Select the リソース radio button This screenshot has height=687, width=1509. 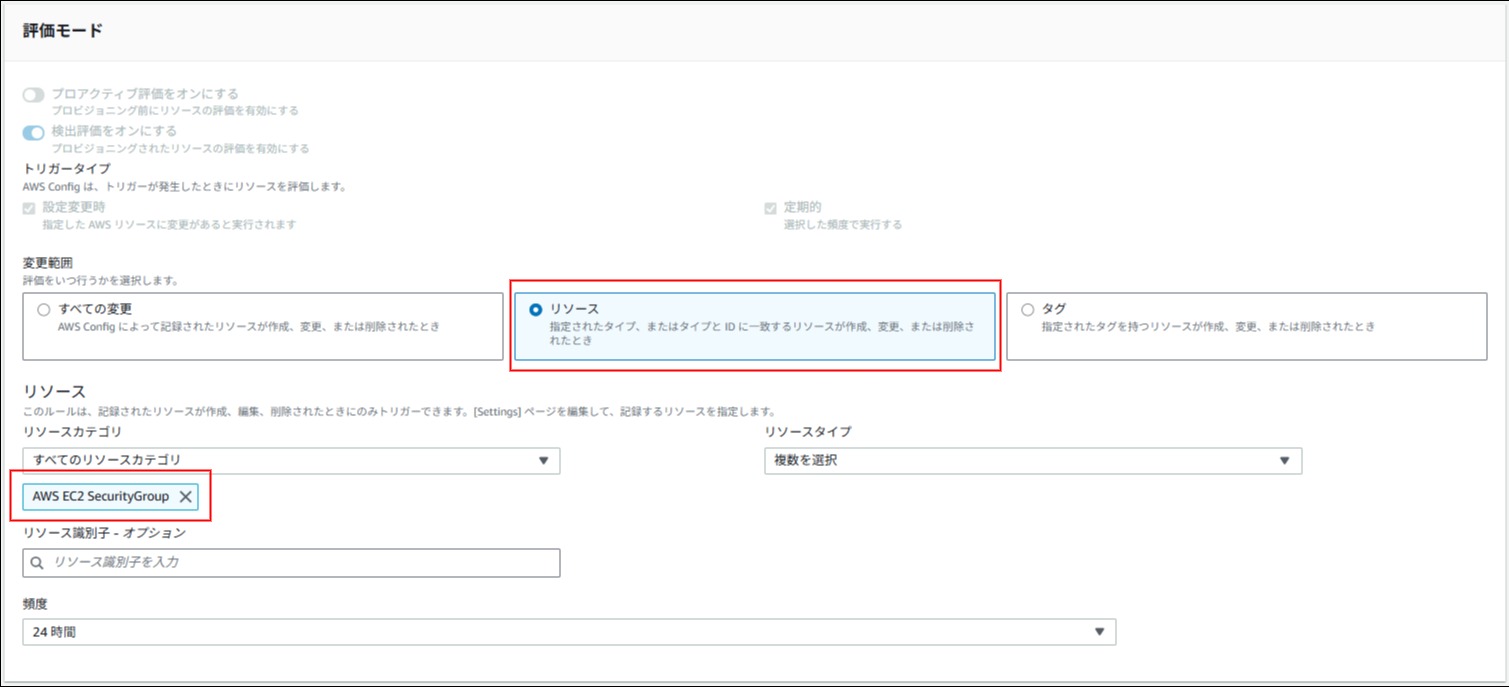click(536, 310)
